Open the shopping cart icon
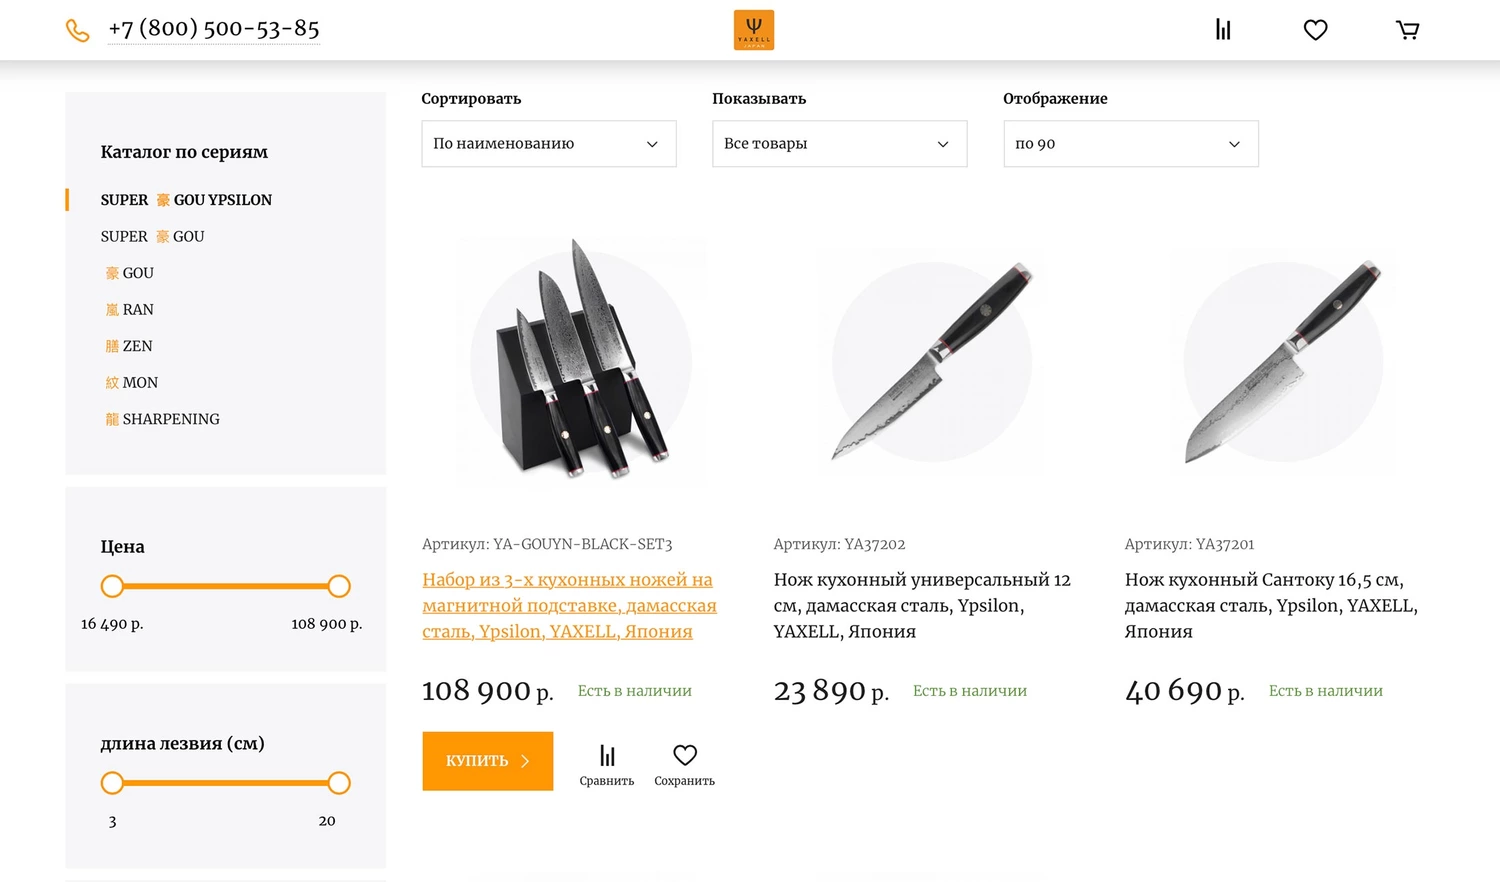The width and height of the screenshot is (1500, 882). [x=1407, y=30]
